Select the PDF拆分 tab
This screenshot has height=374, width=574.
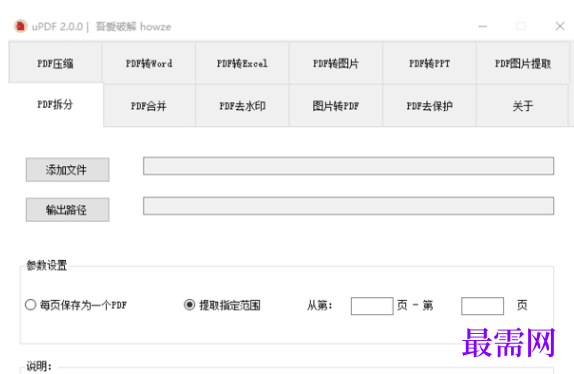tap(55, 105)
